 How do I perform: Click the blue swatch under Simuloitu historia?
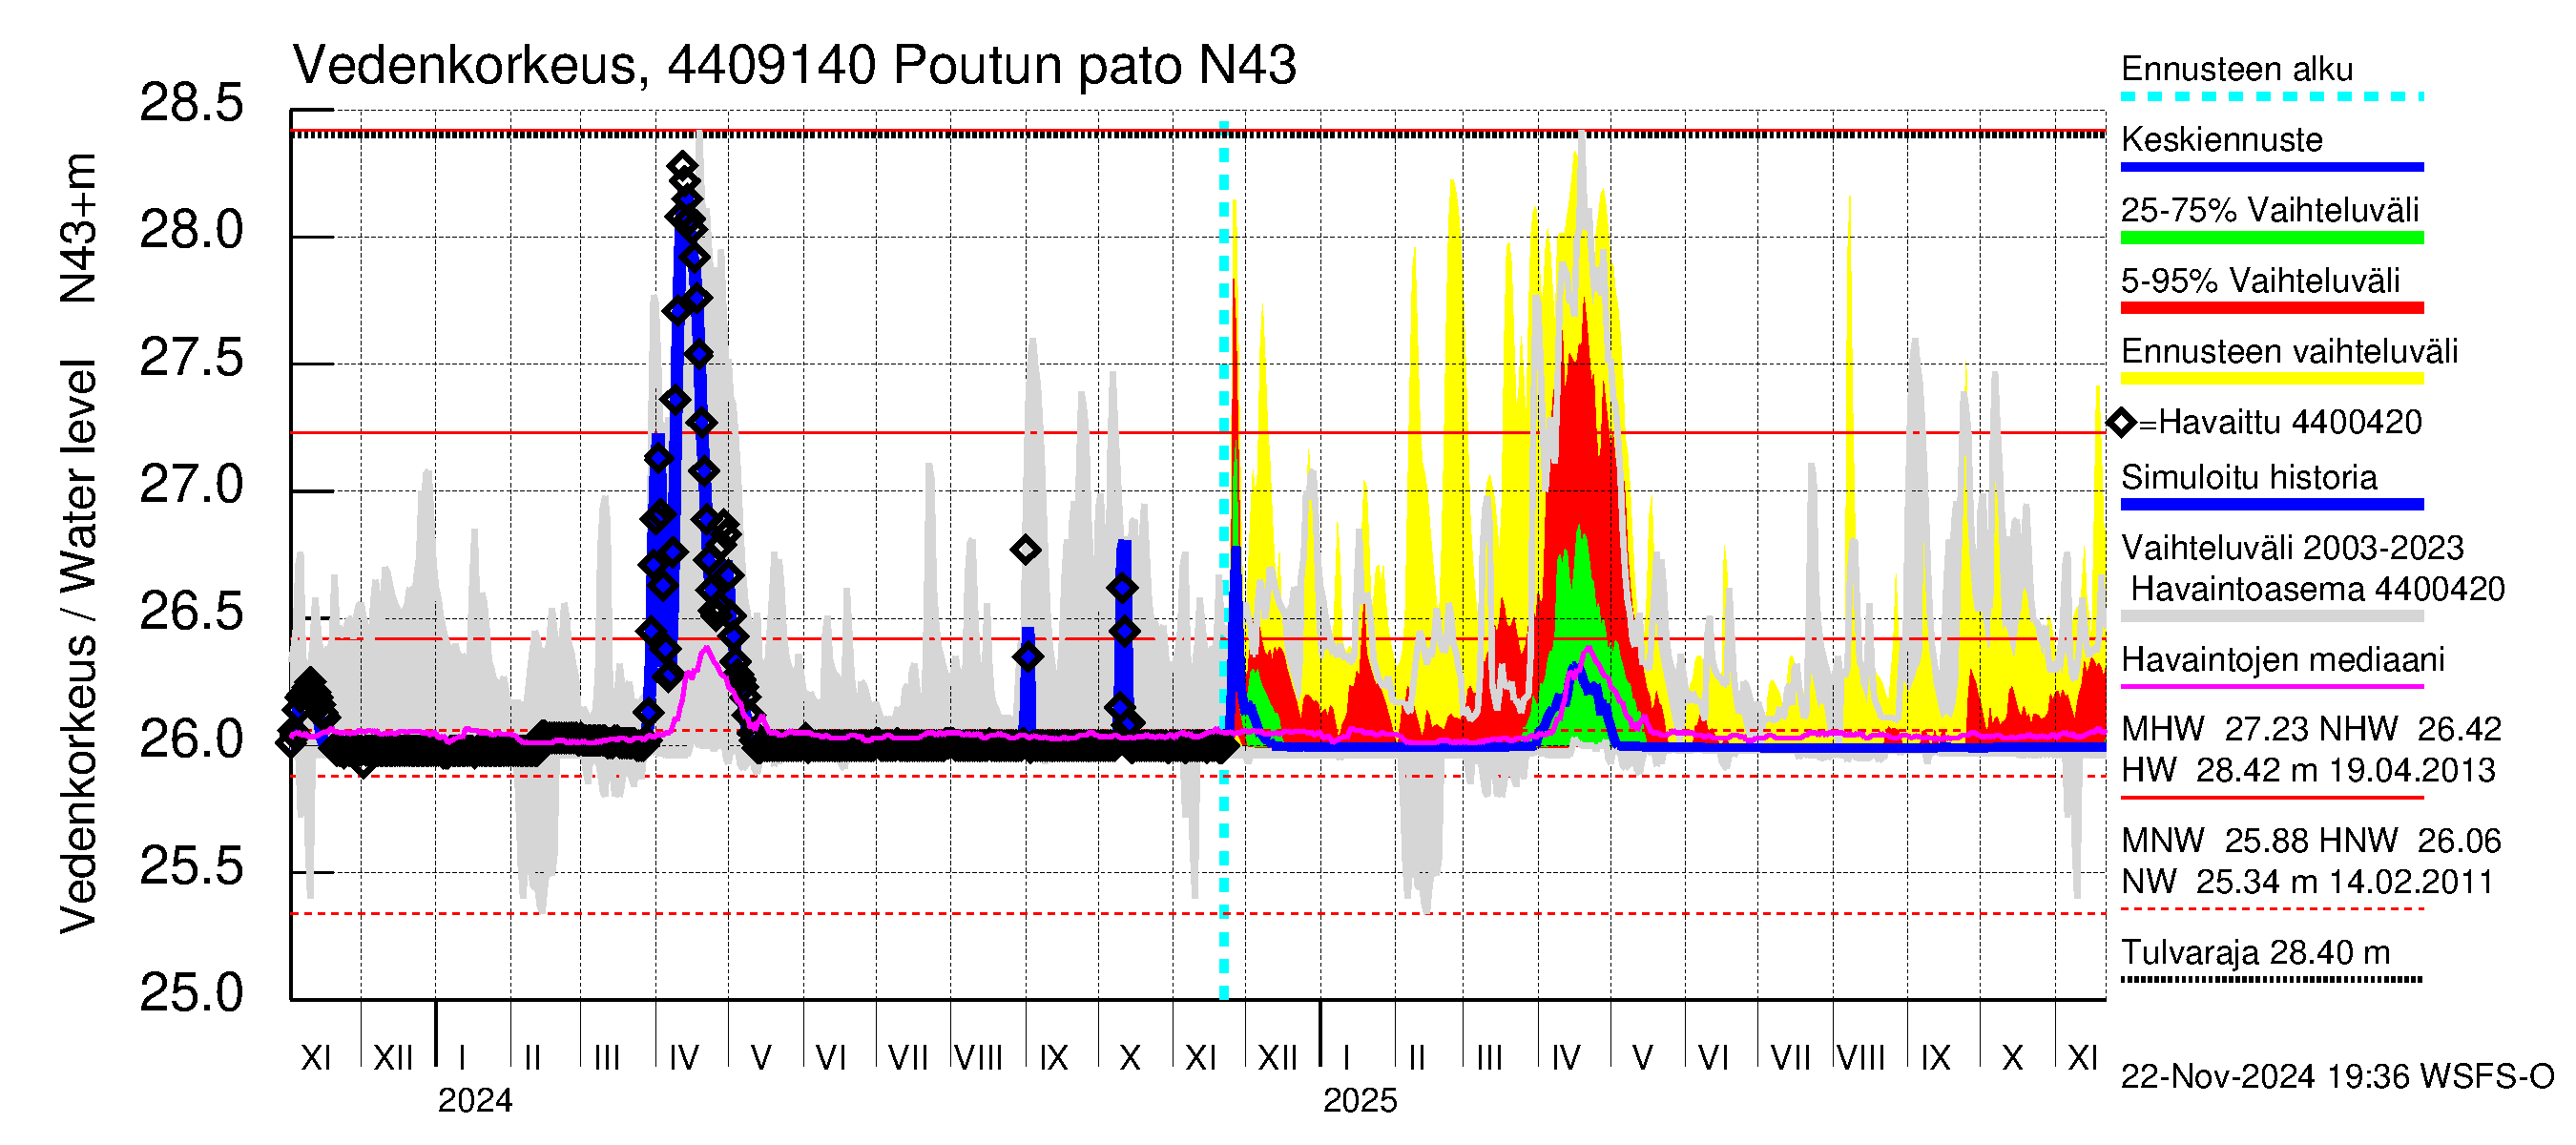click(x=2271, y=505)
